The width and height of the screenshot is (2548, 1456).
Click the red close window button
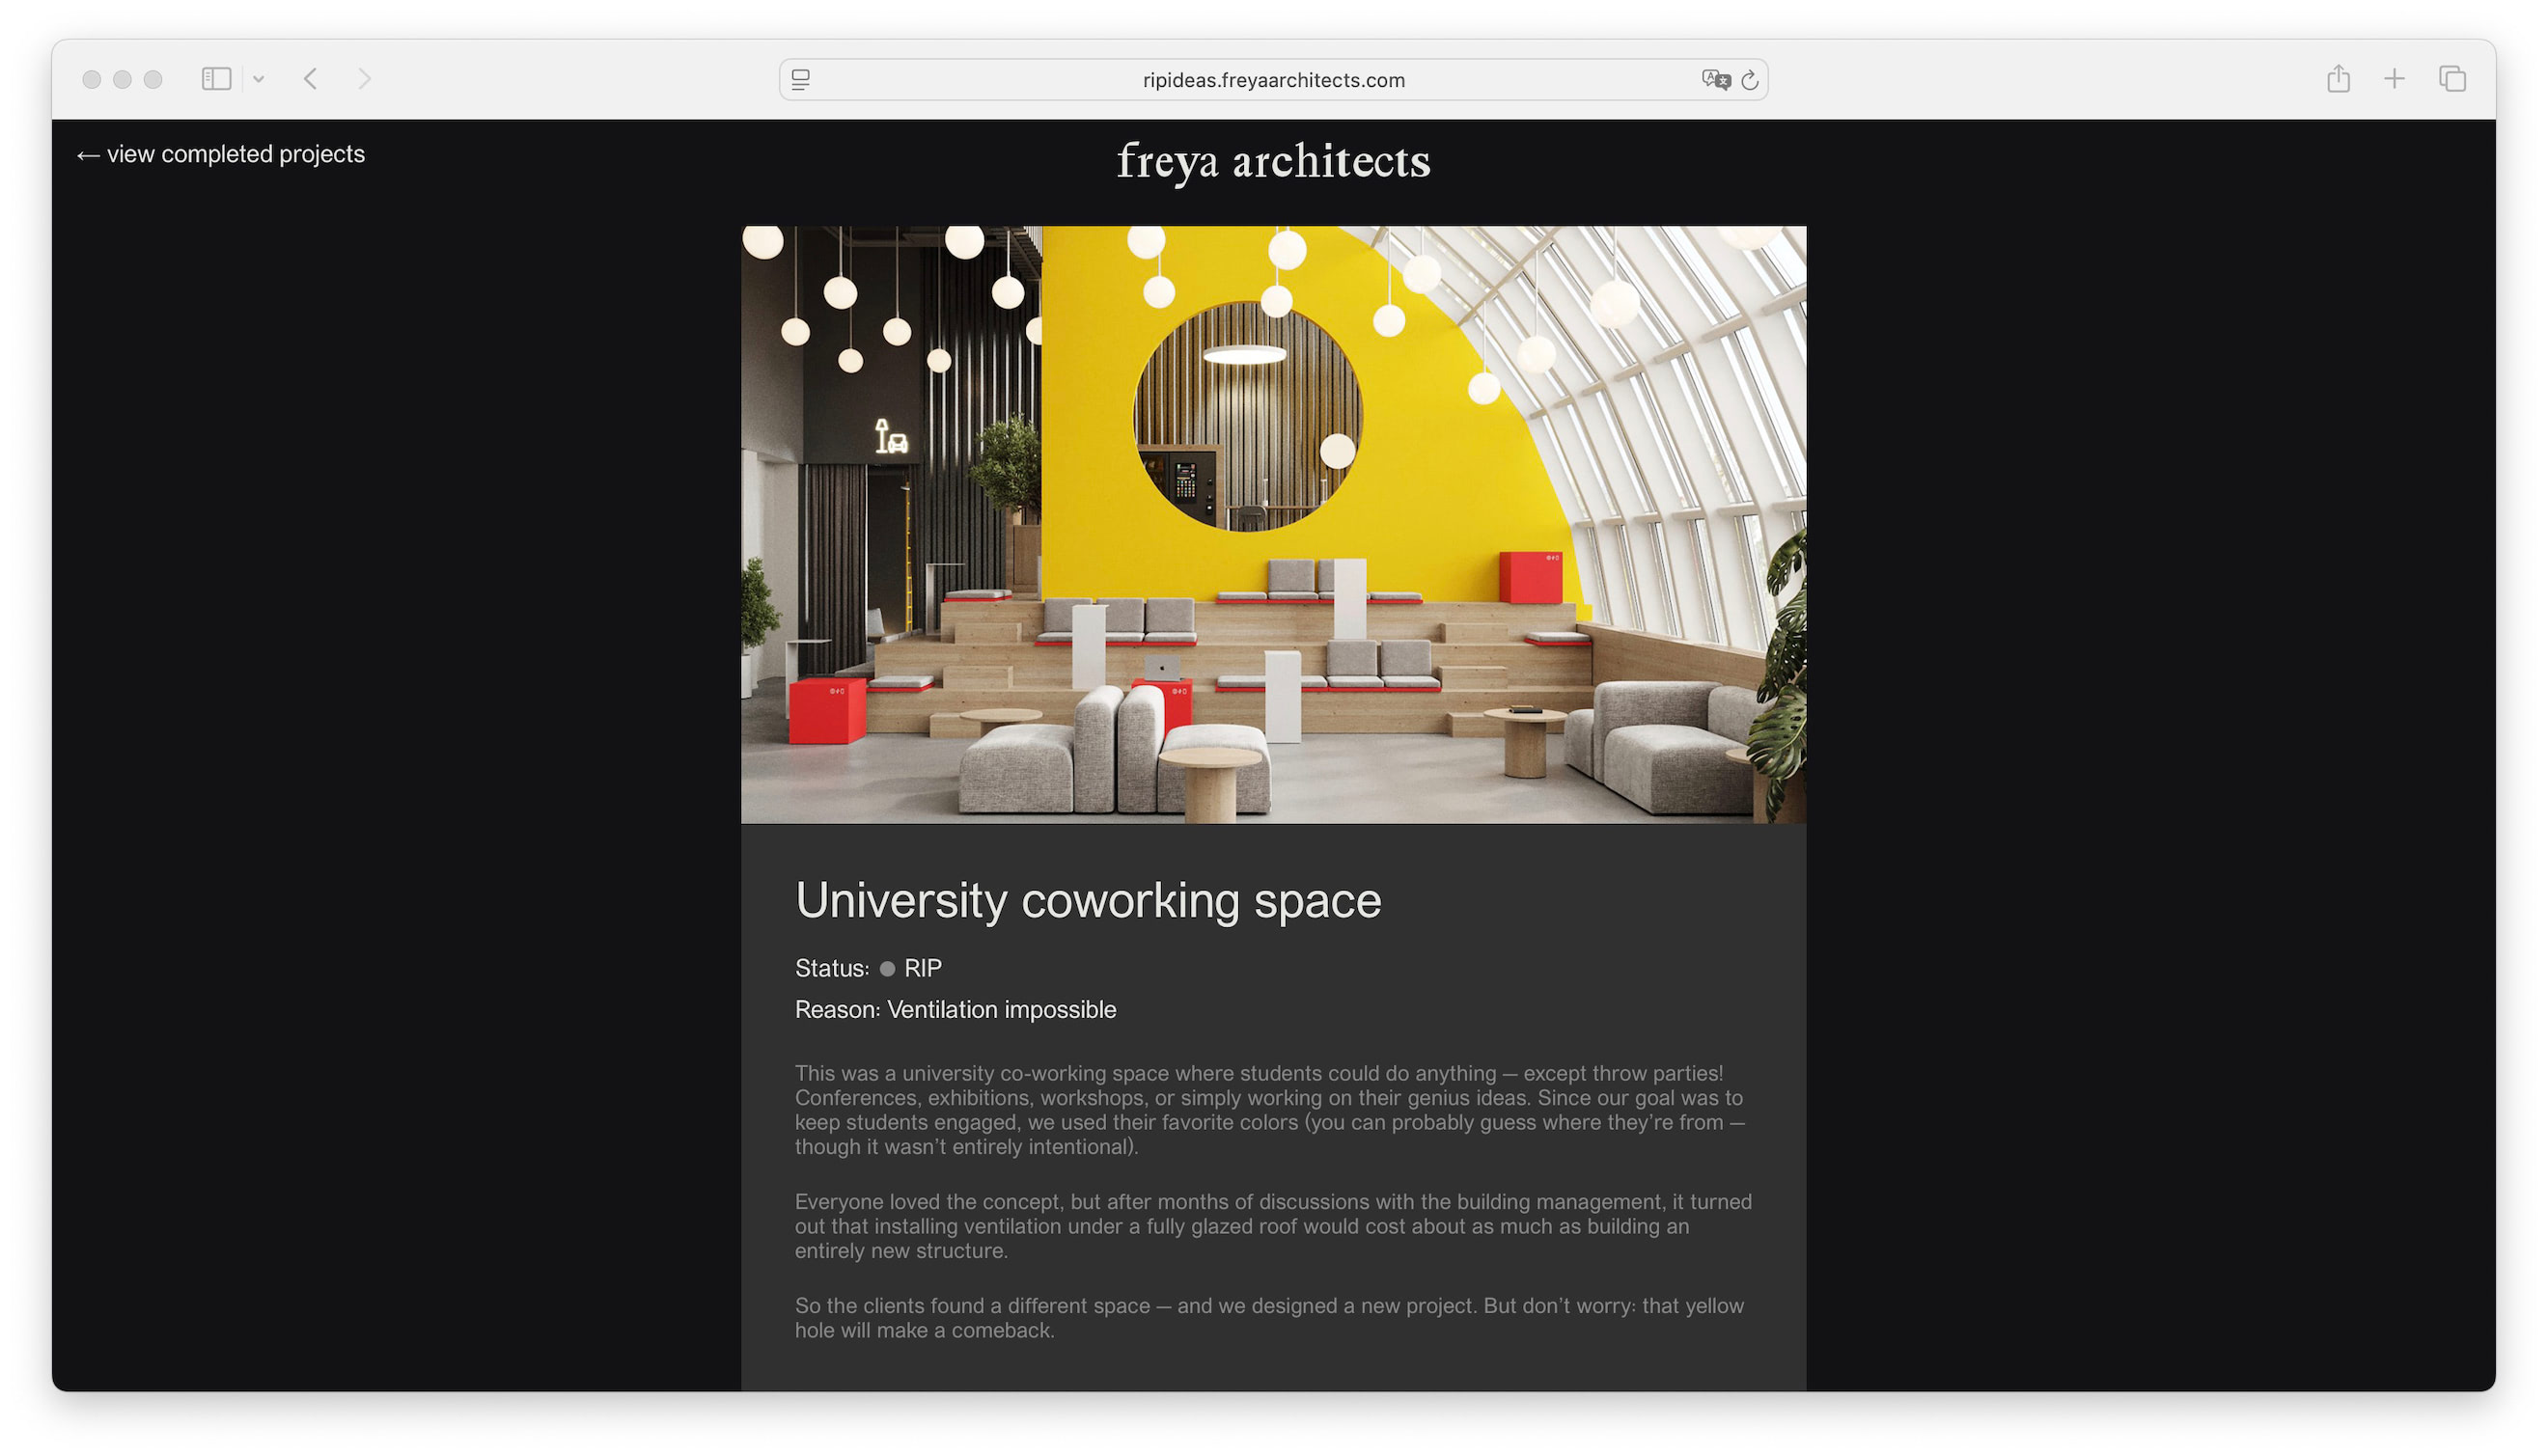click(x=91, y=79)
